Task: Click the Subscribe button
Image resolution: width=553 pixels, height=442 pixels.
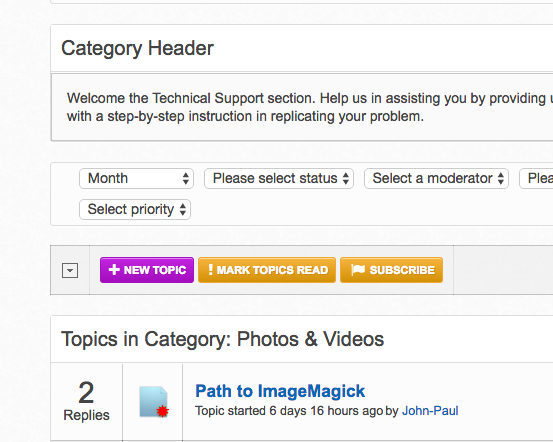Action: pyautogui.click(x=391, y=270)
